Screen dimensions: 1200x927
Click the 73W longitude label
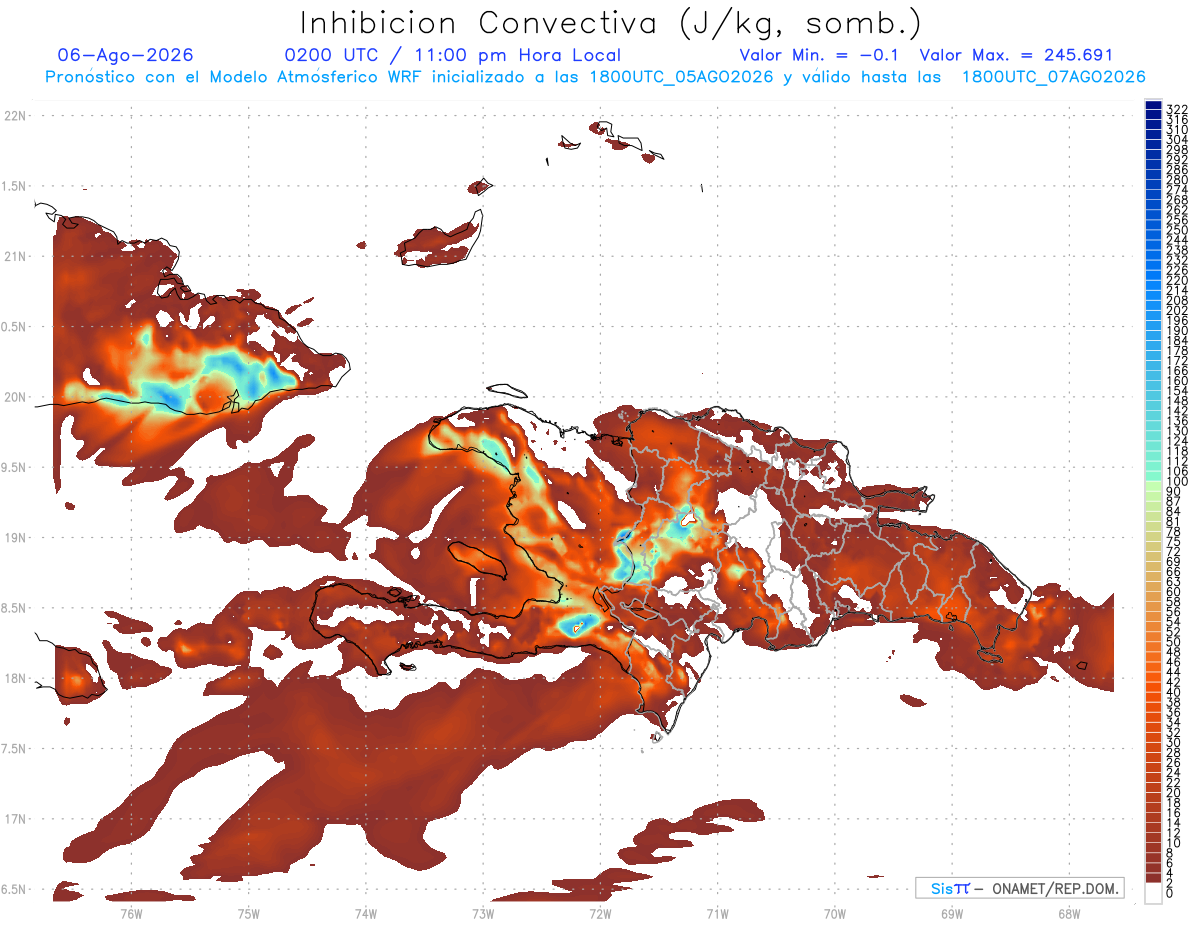pos(482,913)
